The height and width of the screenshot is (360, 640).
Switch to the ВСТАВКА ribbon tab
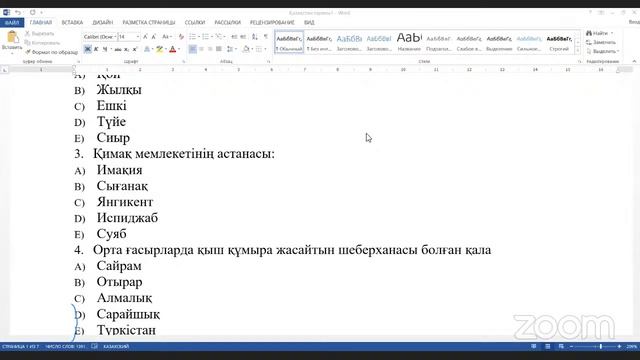pos(72,22)
